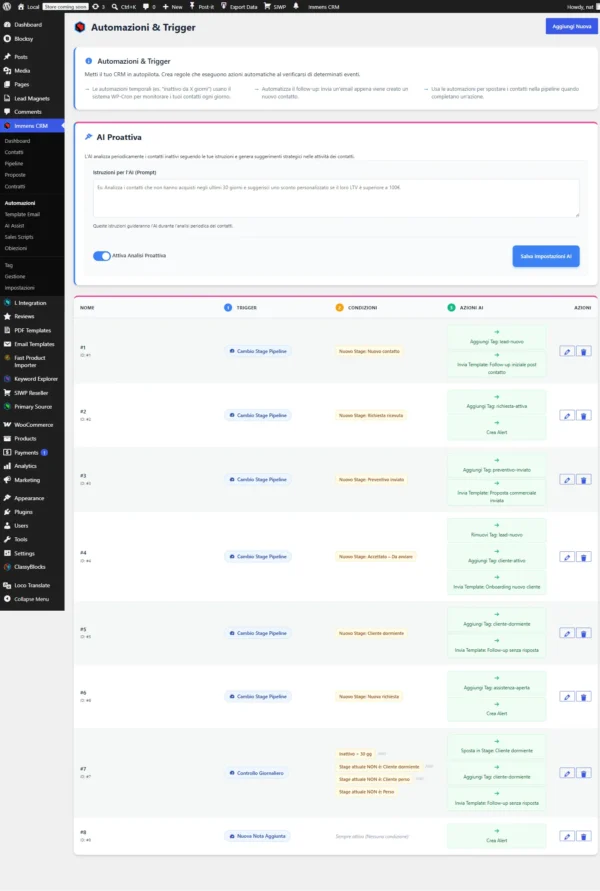Click Controllo Giornaliero trigger badge in row #7

coord(257,773)
